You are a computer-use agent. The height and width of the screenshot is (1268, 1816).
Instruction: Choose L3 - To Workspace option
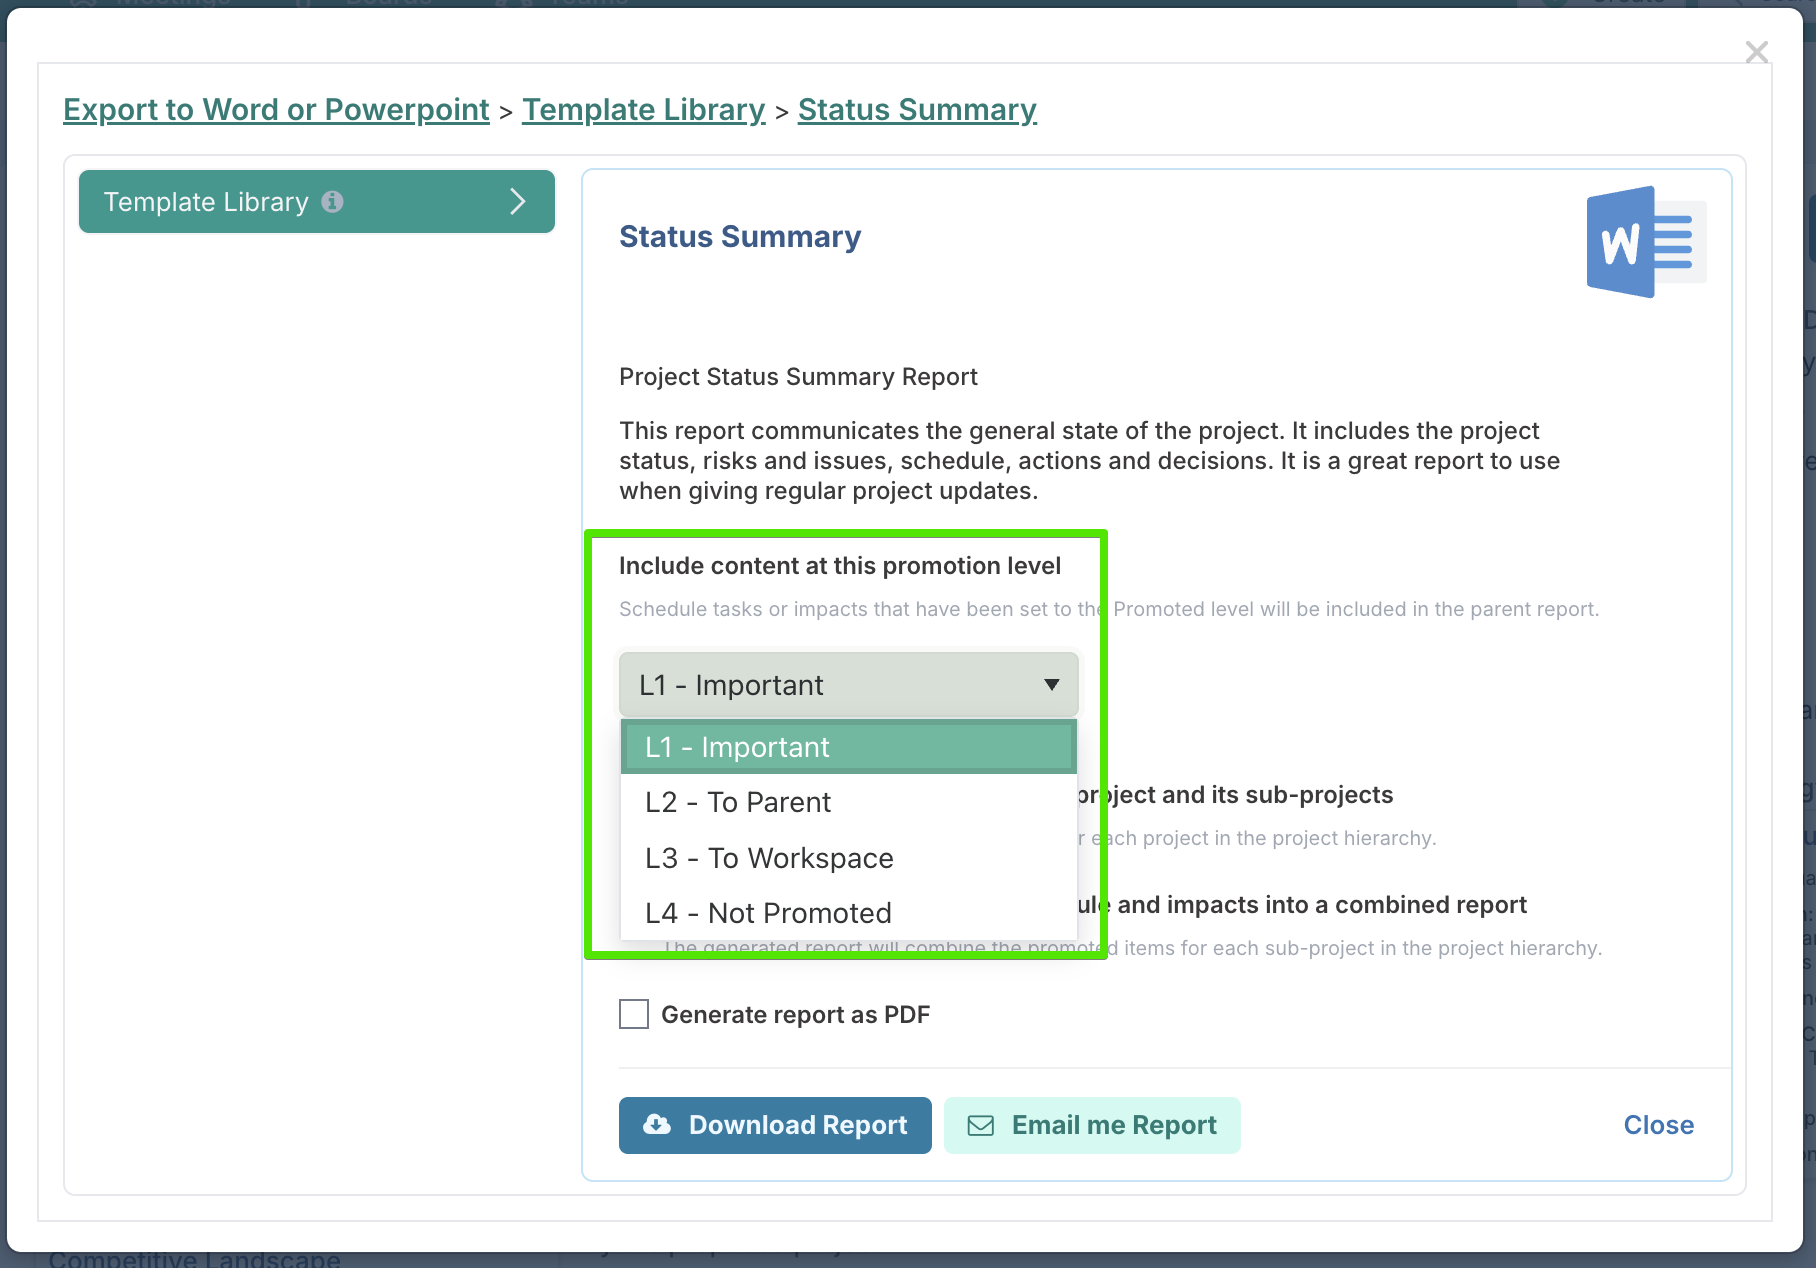849,858
